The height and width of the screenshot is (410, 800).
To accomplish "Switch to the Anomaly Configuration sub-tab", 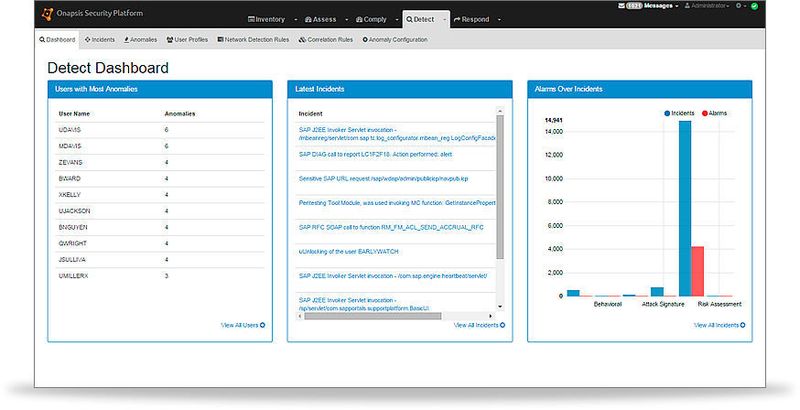I will click(395, 40).
